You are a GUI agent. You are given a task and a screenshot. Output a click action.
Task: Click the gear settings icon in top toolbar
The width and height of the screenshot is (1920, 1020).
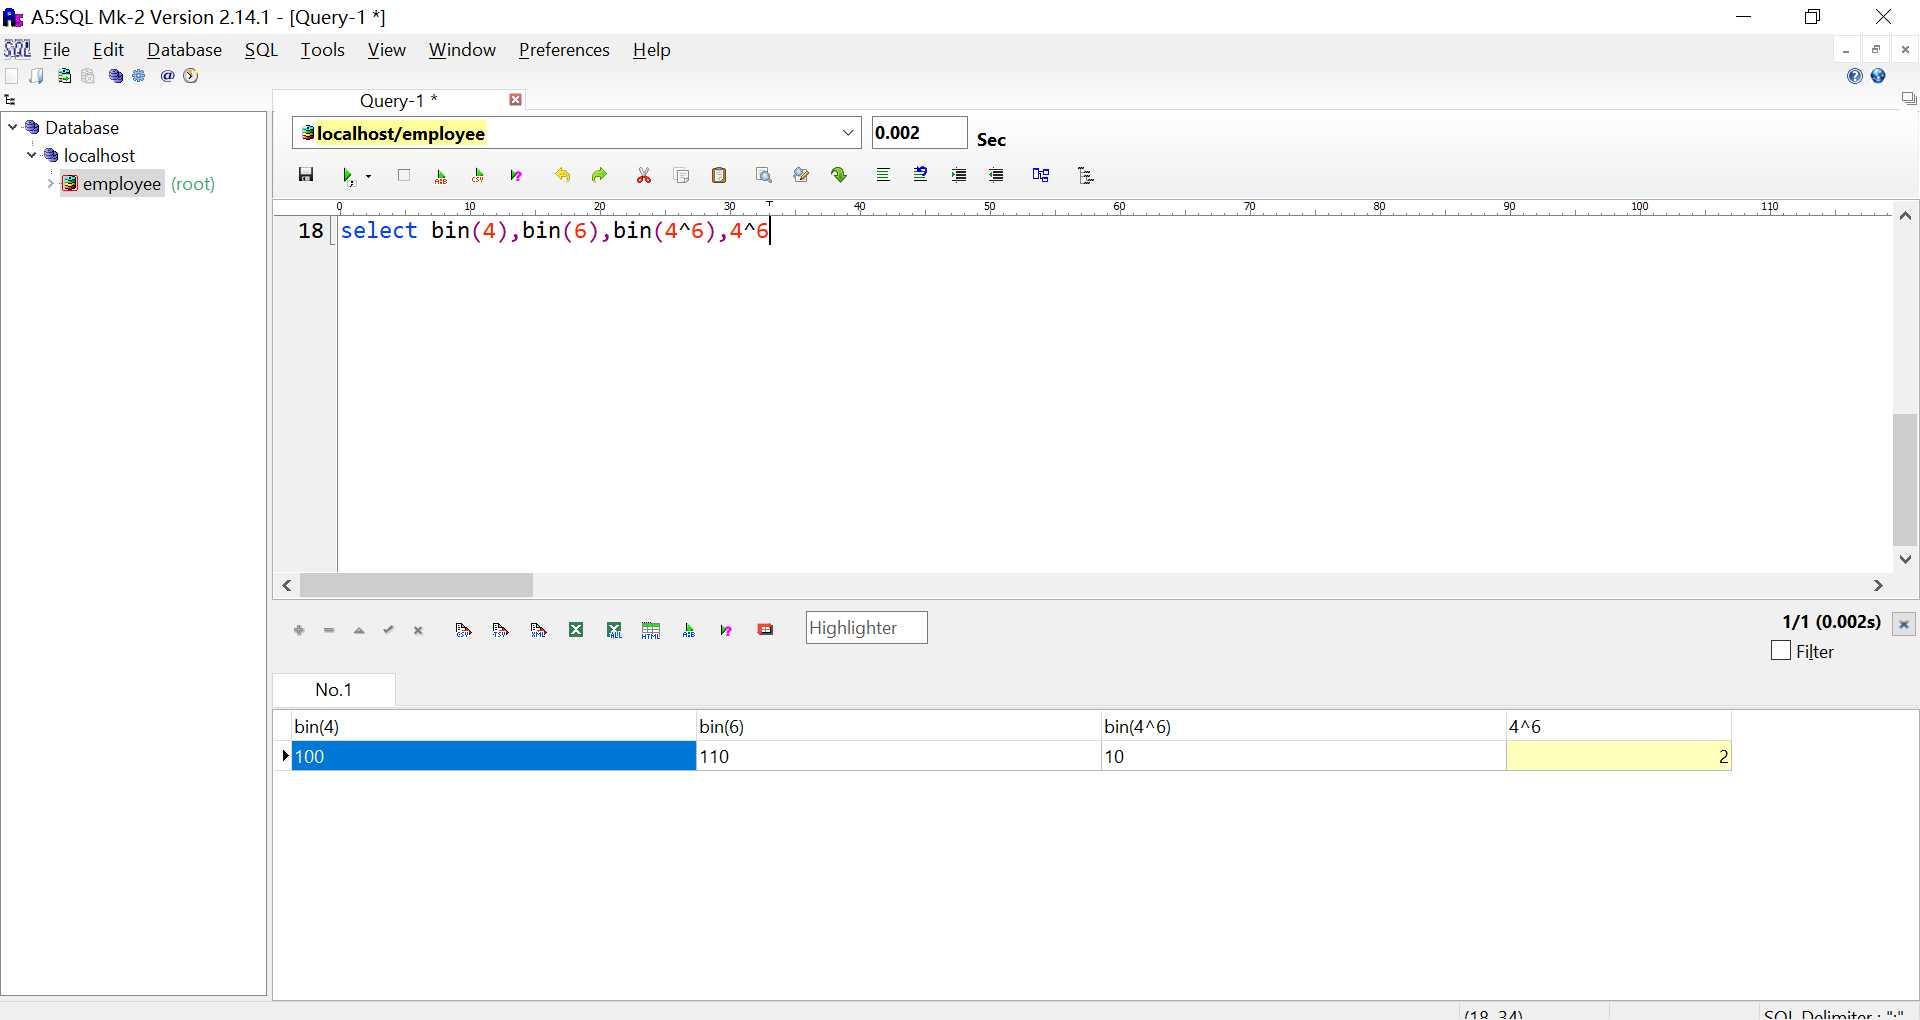(x=139, y=76)
